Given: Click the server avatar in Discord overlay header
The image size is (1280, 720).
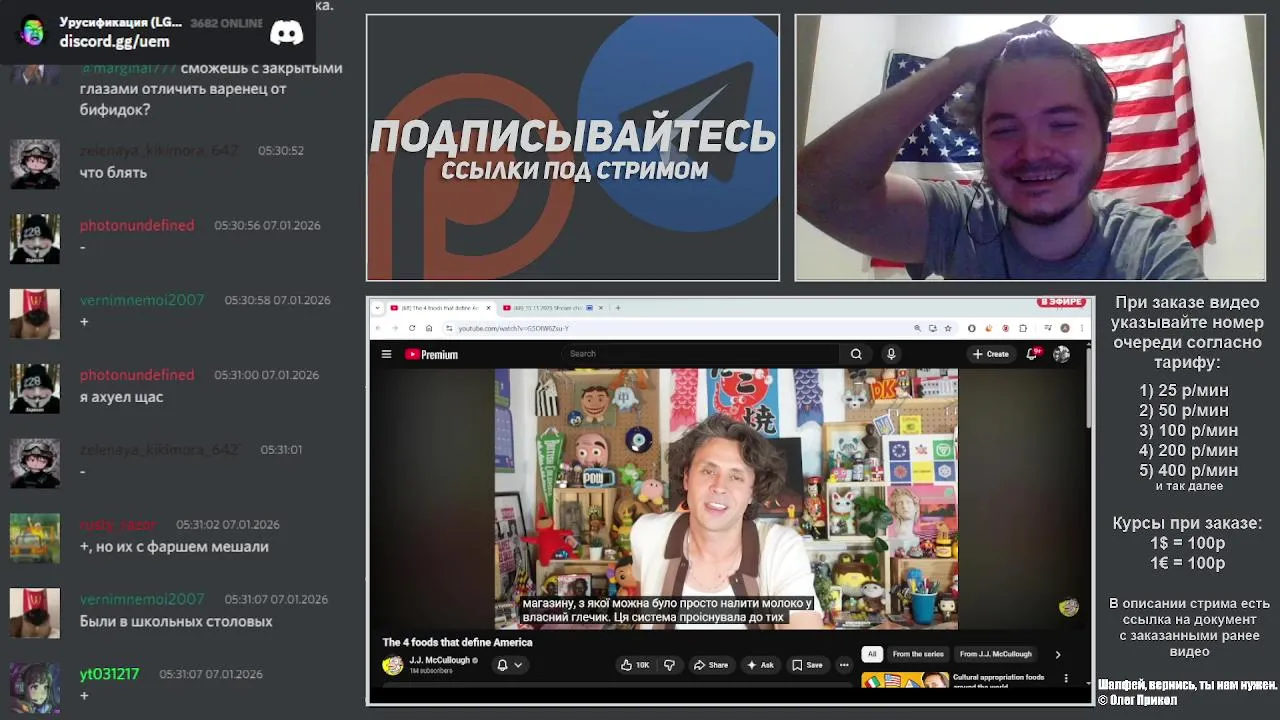Looking at the screenshot, I should pos(33,32).
